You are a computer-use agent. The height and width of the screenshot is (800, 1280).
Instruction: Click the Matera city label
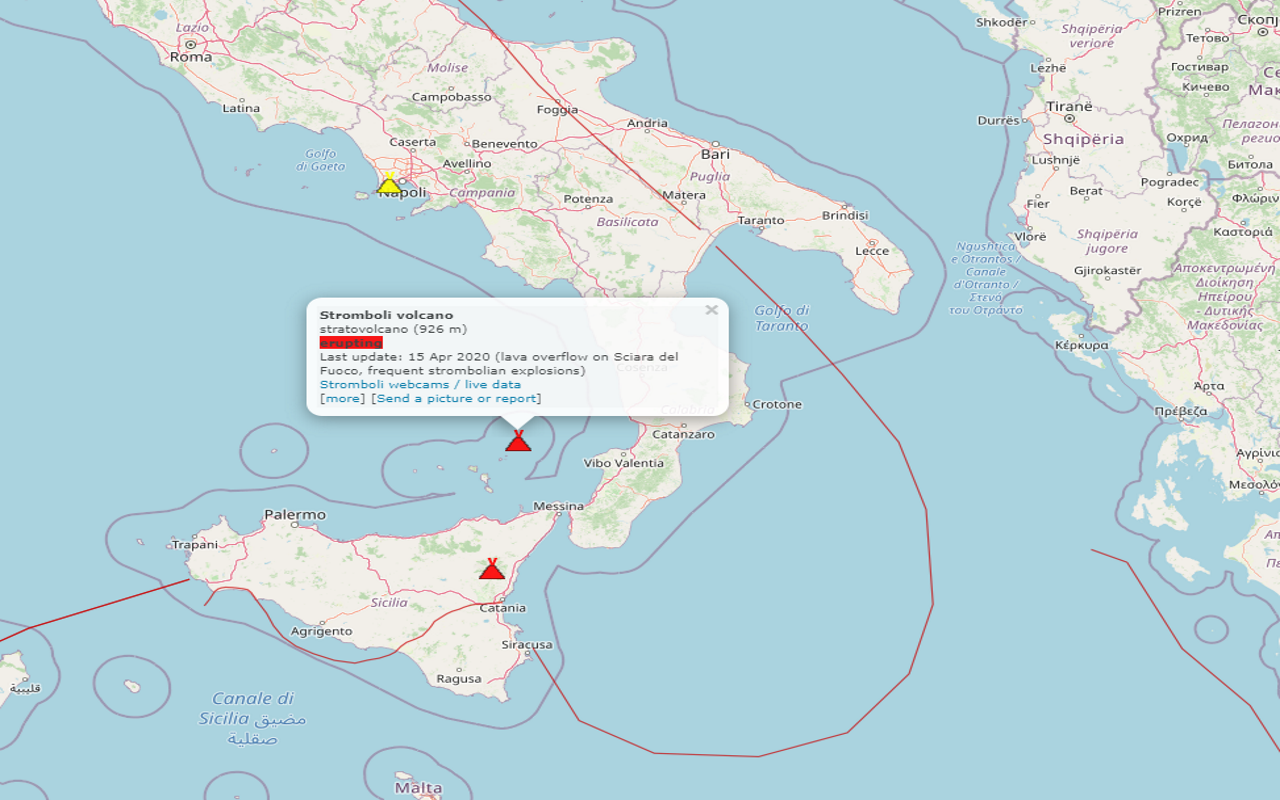684,195
